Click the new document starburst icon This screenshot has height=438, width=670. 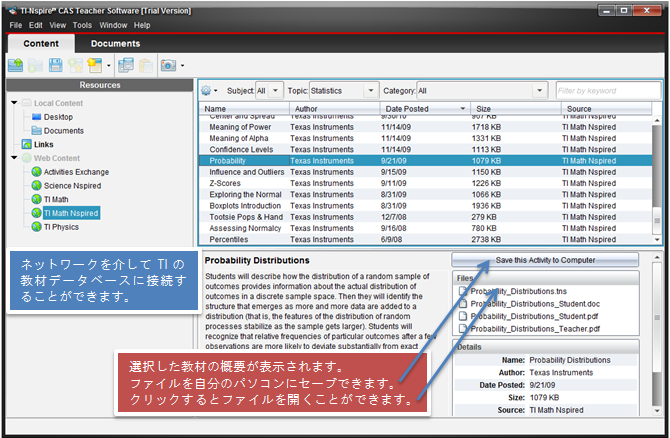tap(94, 65)
